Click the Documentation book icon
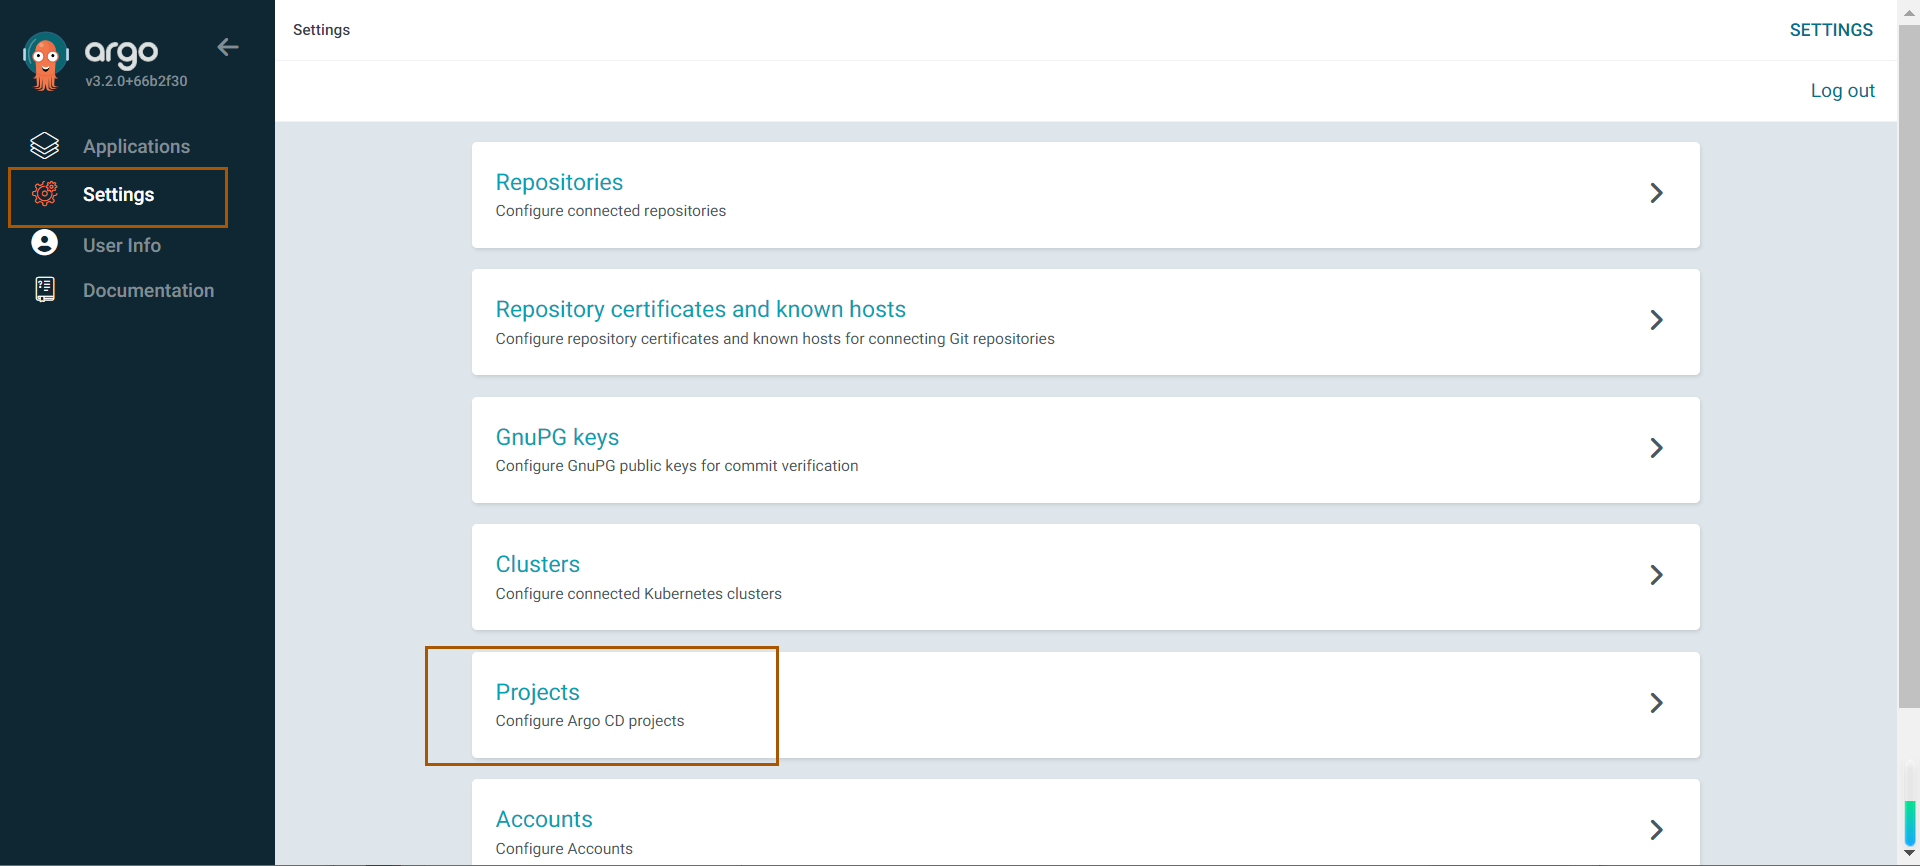Viewport: 1920px width, 866px height. pyautogui.click(x=45, y=290)
